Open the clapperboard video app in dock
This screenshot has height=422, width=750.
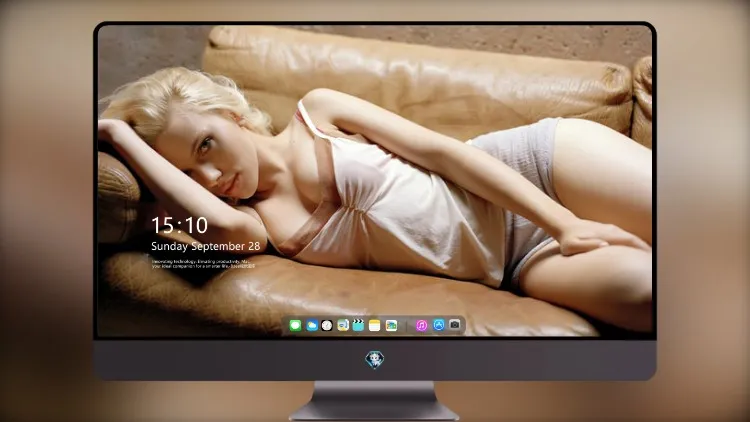[358, 326]
